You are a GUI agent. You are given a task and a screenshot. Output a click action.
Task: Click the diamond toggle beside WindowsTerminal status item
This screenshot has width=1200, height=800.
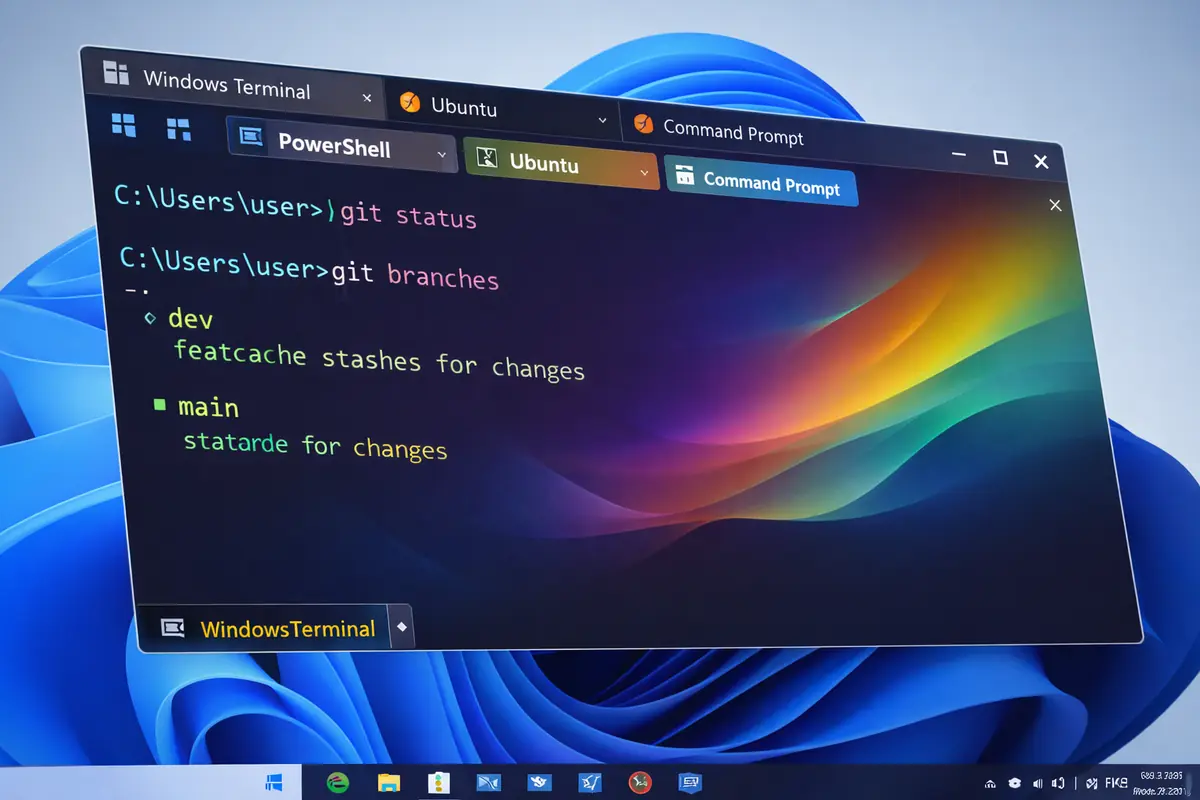[x=403, y=627]
